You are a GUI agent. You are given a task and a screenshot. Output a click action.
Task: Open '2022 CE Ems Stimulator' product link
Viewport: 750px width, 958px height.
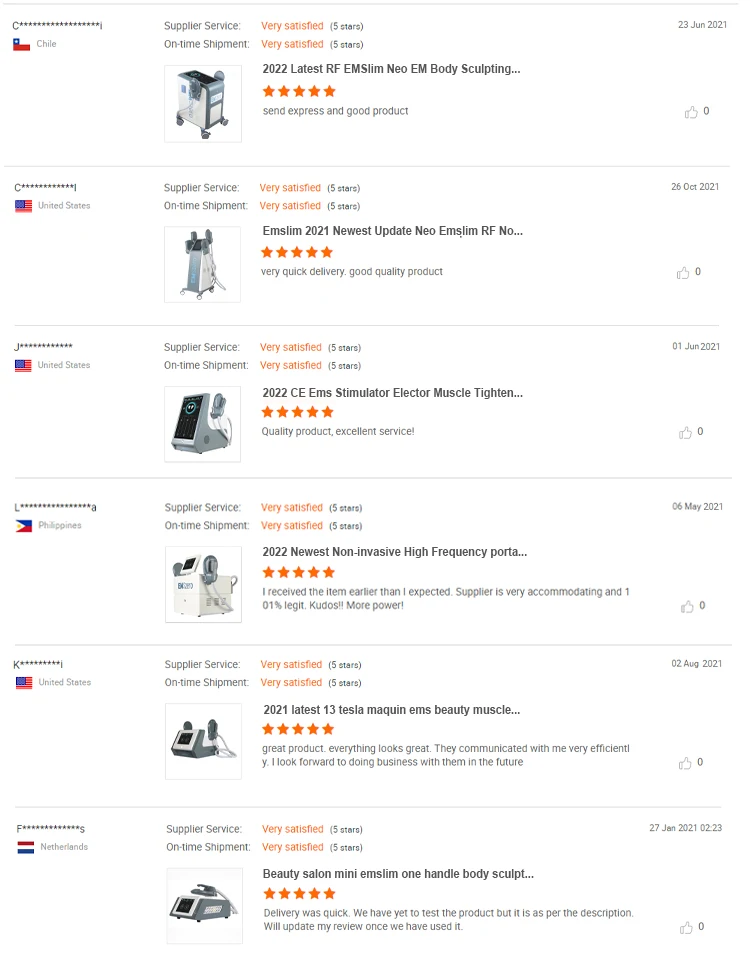tap(391, 393)
